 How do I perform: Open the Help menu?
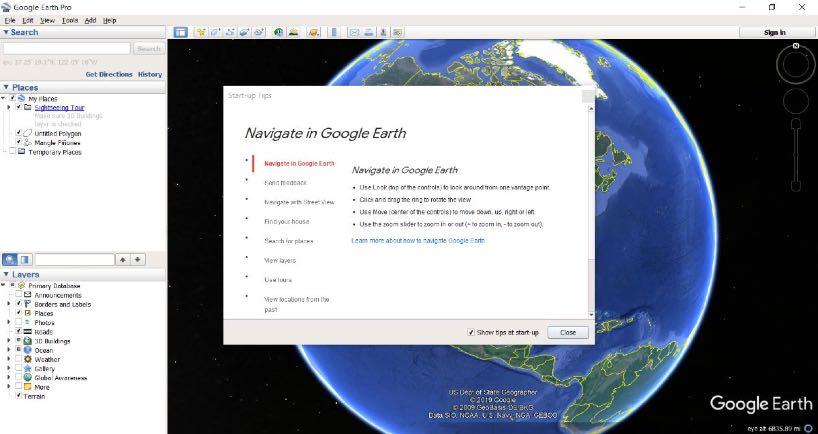110,20
